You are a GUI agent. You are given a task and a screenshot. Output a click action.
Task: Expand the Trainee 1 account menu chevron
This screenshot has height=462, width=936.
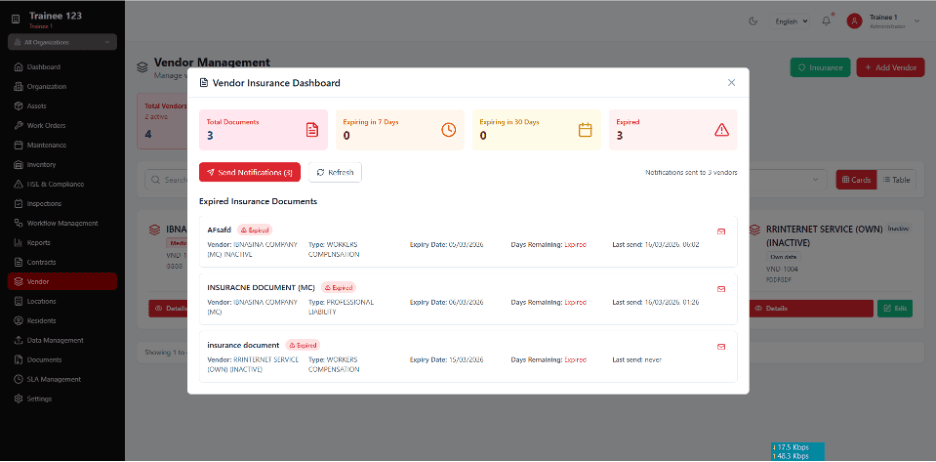click(917, 21)
